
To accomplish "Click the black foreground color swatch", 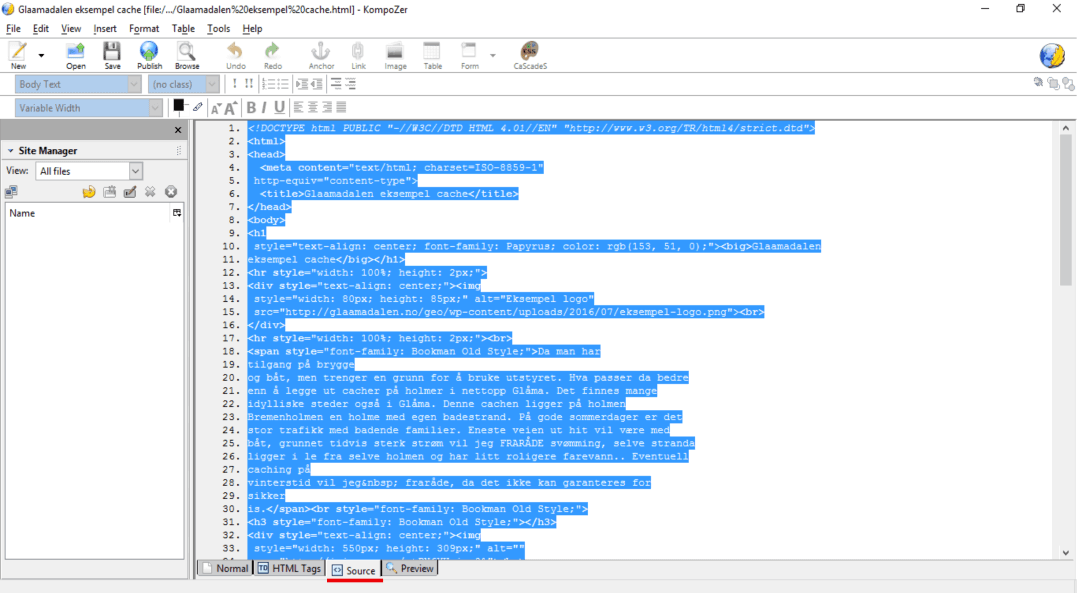I will pos(179,105).
